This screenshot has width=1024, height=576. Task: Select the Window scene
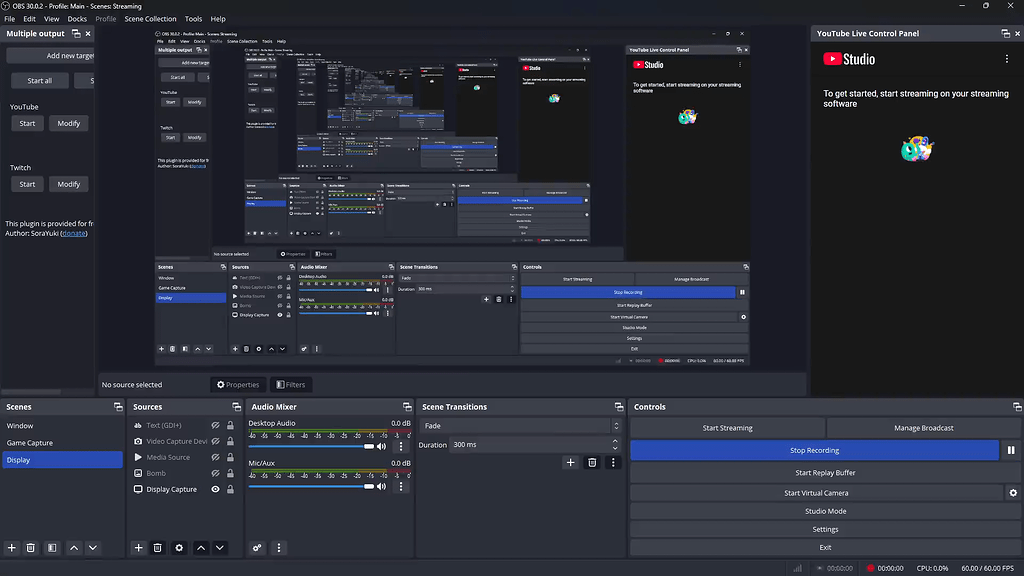pyautogui.click(x=62, y=426)
